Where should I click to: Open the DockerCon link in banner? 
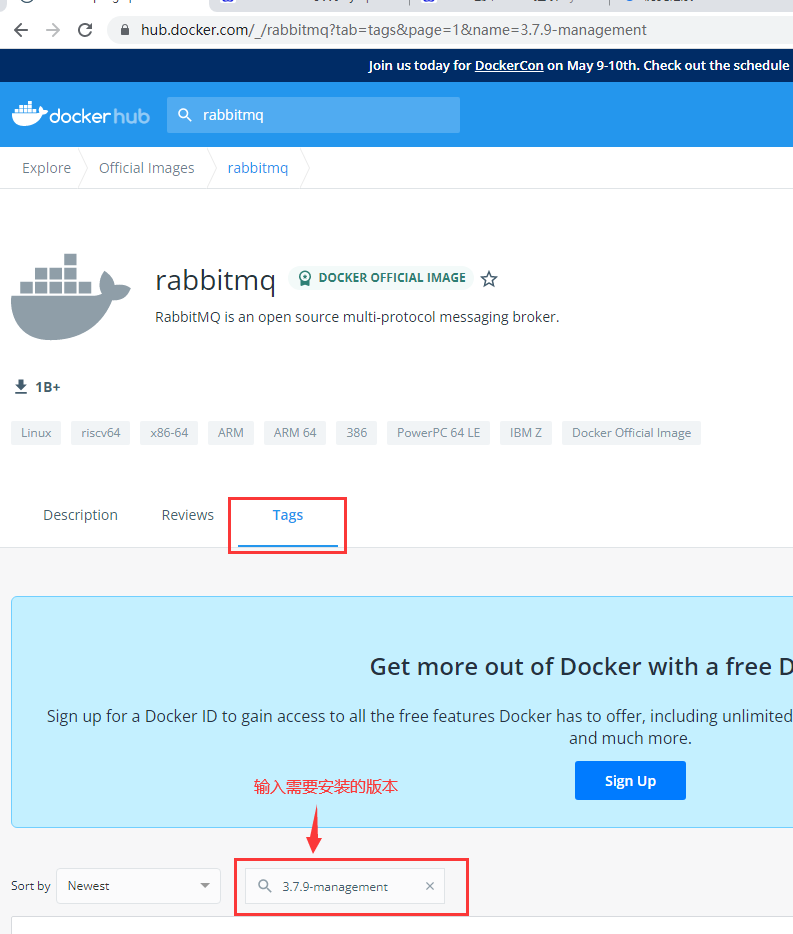509,66
